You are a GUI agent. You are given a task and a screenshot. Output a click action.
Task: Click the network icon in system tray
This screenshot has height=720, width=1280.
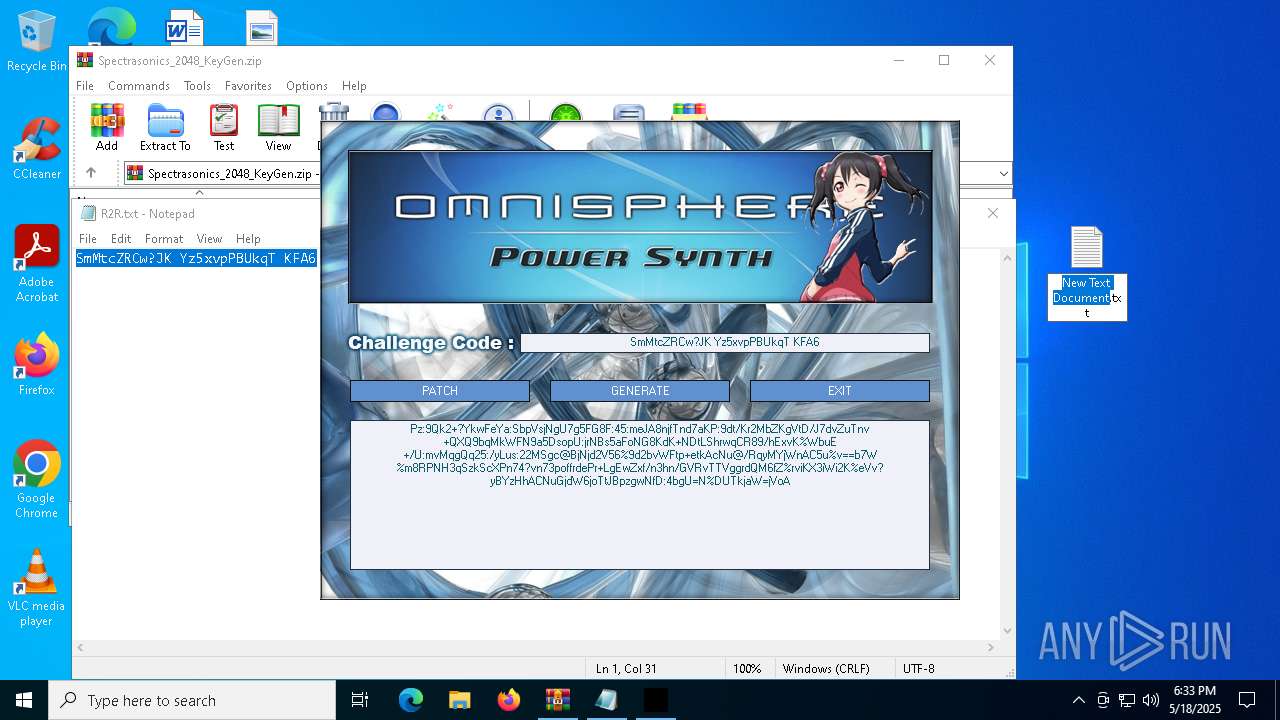pyautogui.click(x=1127, y=700)
